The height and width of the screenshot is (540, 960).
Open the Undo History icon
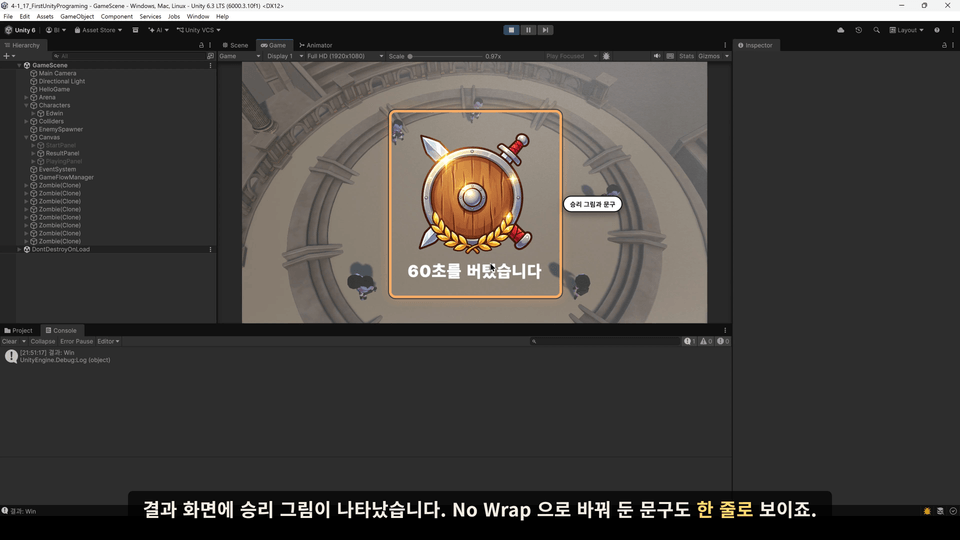coord(858,30)
